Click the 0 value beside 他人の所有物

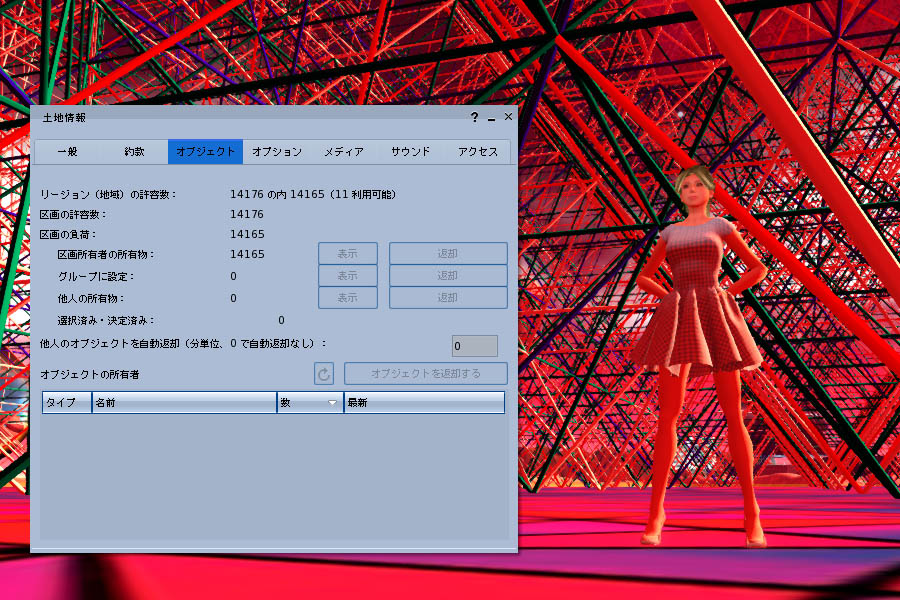(233, 298)
